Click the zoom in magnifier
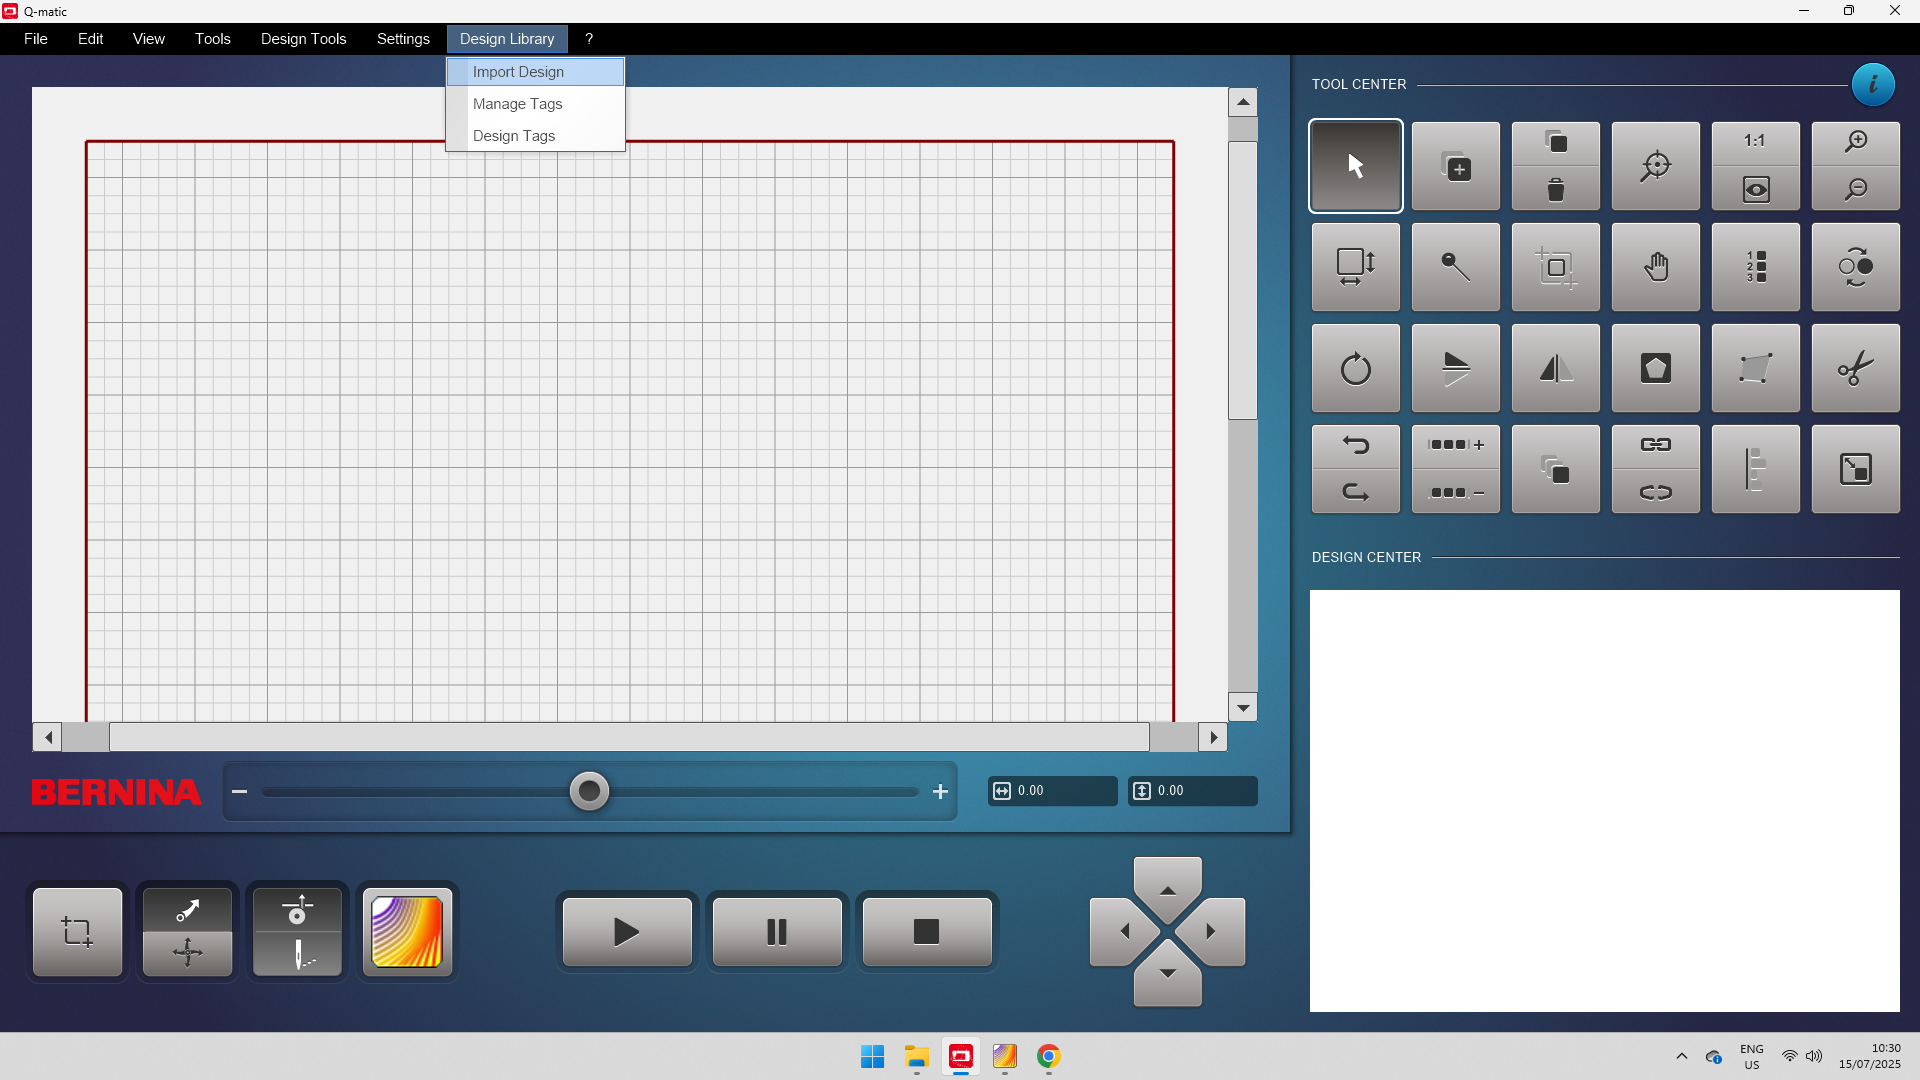This screenshot has width=1920, height=1080. pyautogui.click(x=1855, y=142)
